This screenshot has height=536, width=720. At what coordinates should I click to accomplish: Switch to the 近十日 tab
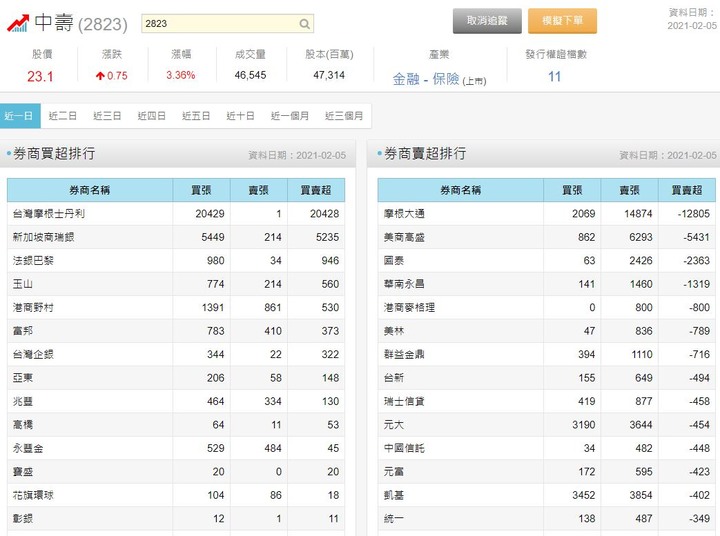click(x=240, y=116)
